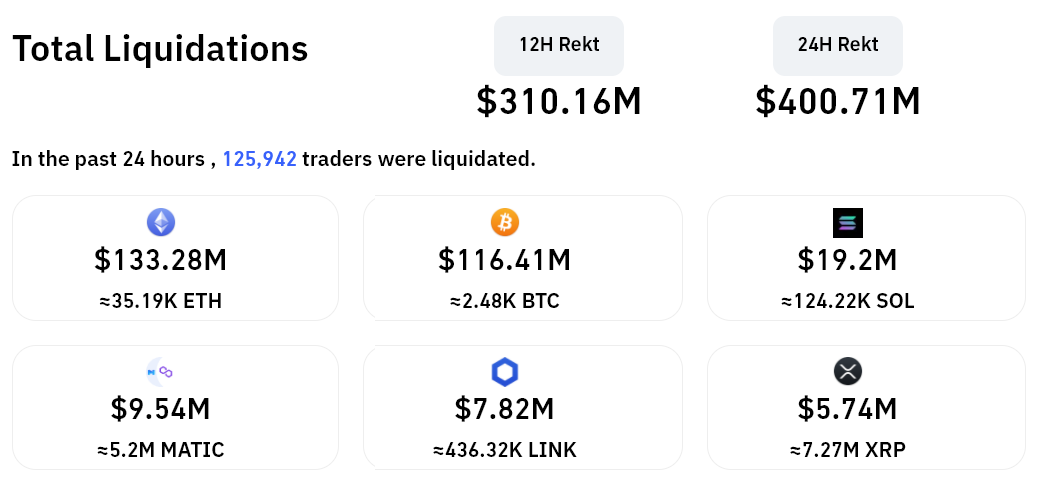Click the MATIC Polygon coin icon

[x=160, y=372]
